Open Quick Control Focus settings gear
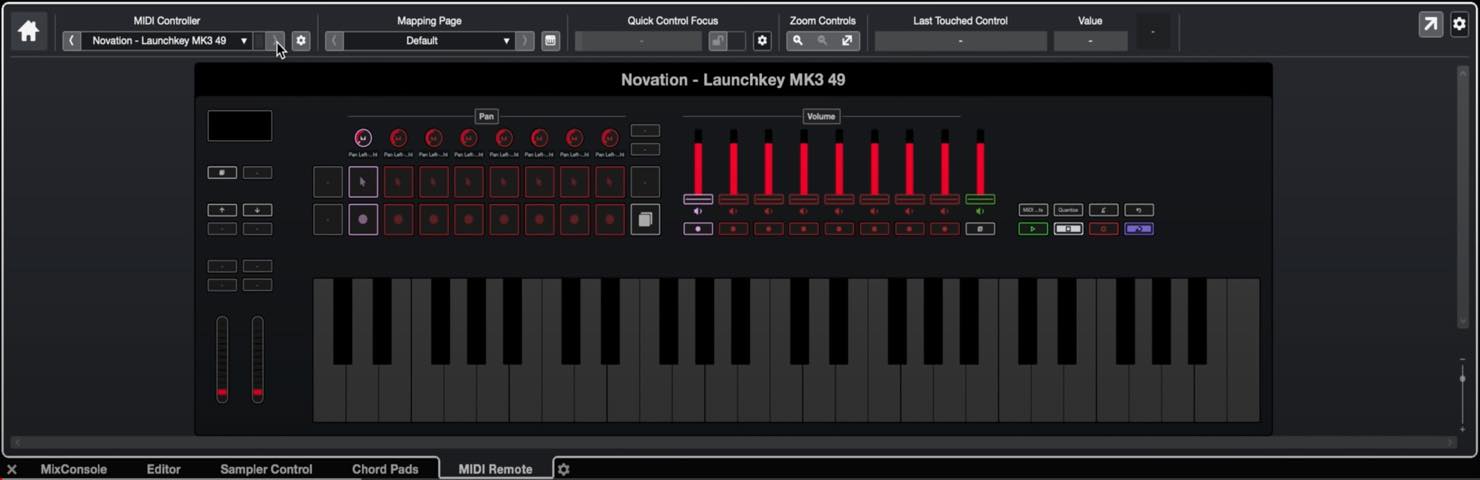Image resolution: width=1480 pixels, height=480 pixels. point(762,41)
